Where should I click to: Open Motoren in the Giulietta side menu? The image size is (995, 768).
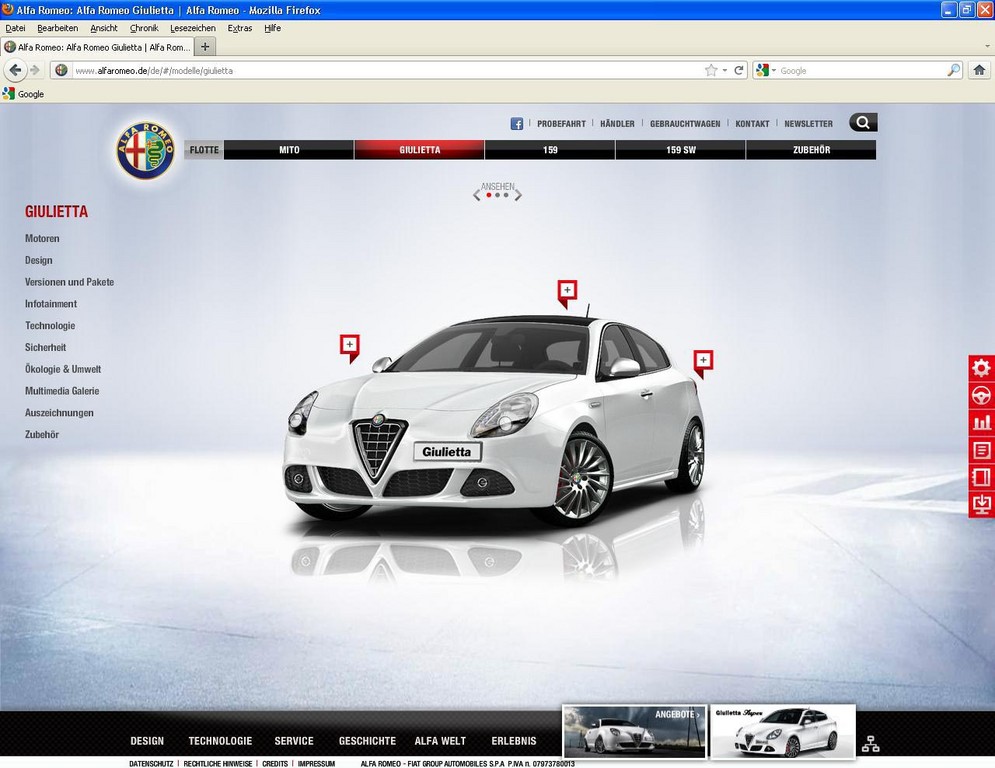click(42, 239)
